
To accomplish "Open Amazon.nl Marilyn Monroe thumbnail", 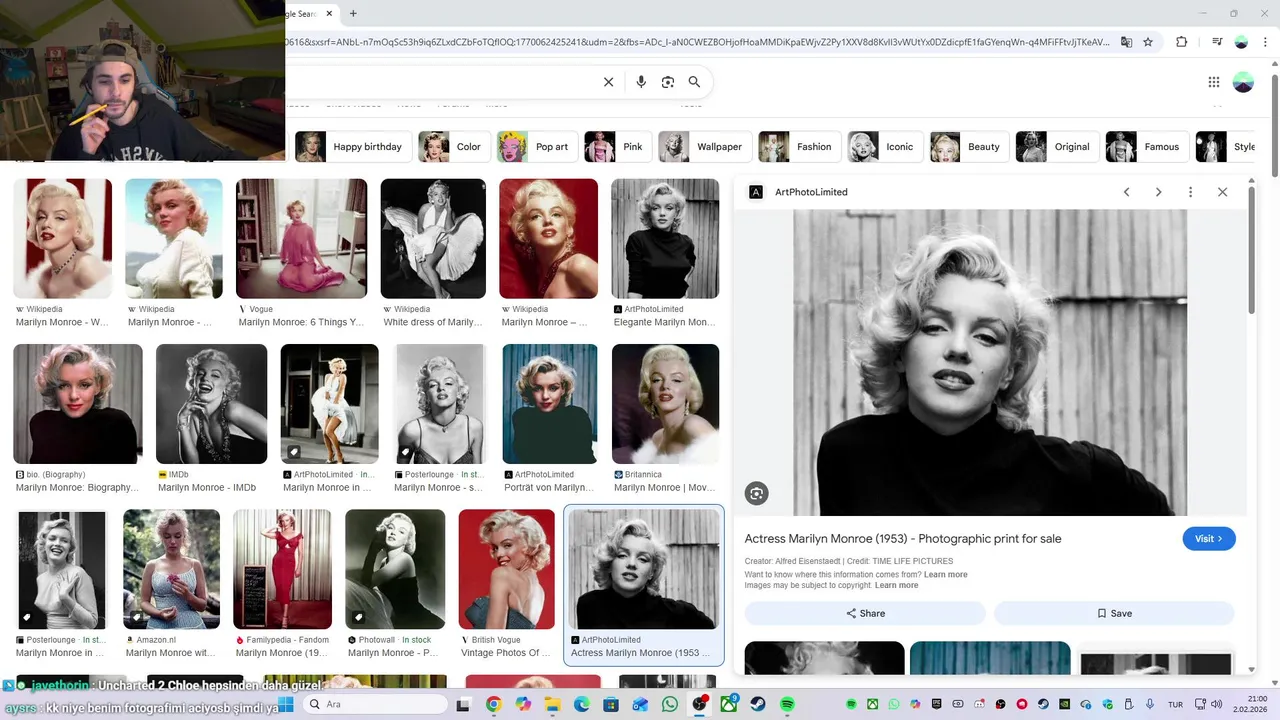I will pyautogui.click(x=171, y=569).
